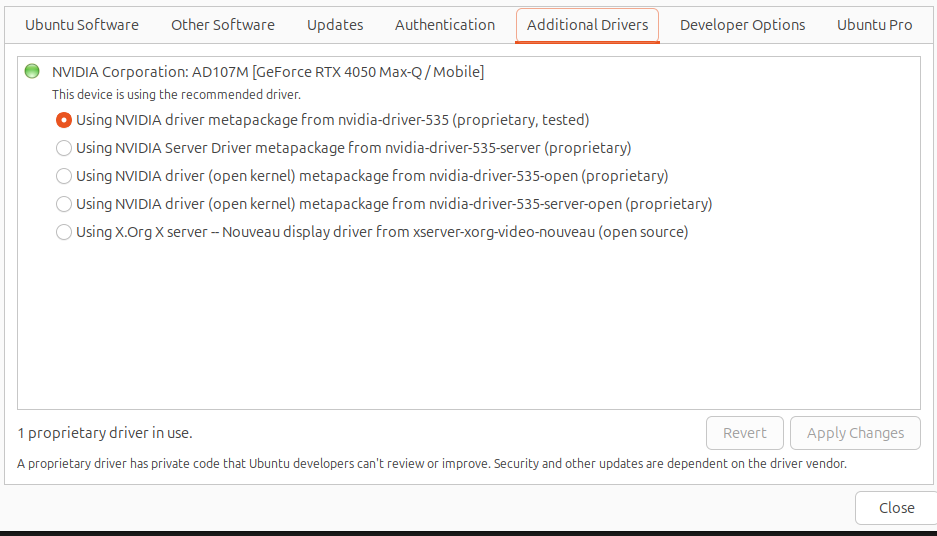937x536 pixels.
Task: Select the Authentication tab
Action: [445, 25]
